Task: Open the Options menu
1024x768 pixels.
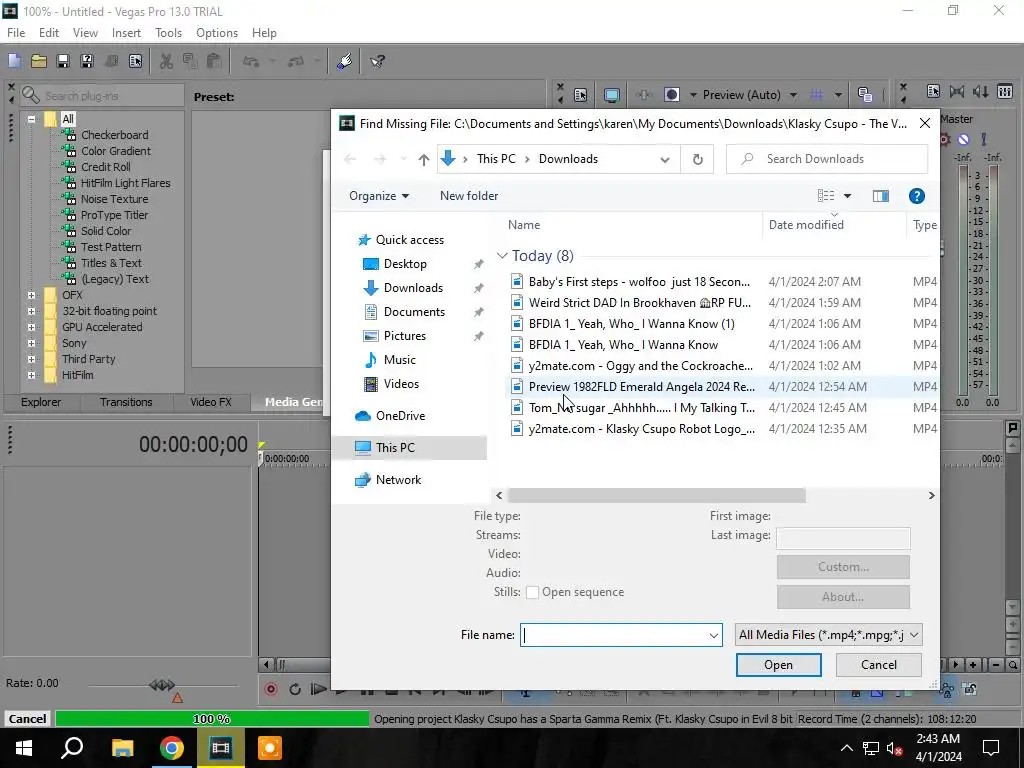Action: 217,33
